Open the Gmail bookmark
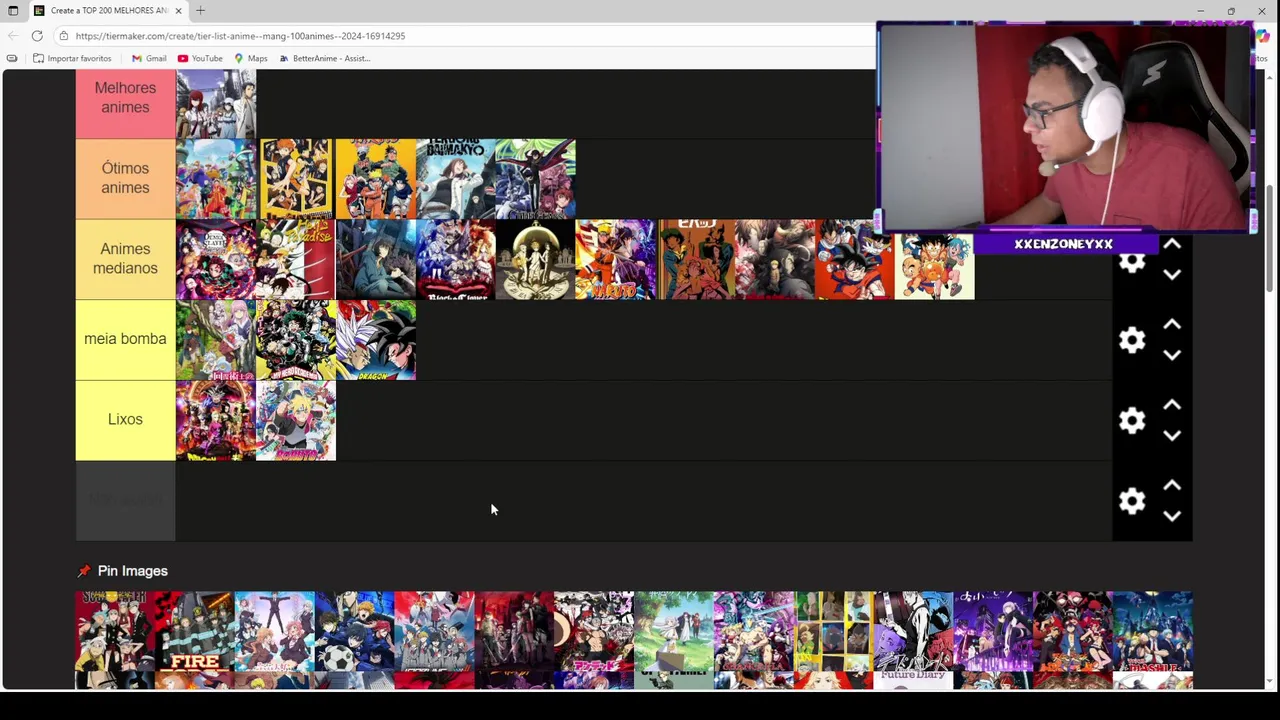Screen dimensions: 1280x720 point(149,58)
